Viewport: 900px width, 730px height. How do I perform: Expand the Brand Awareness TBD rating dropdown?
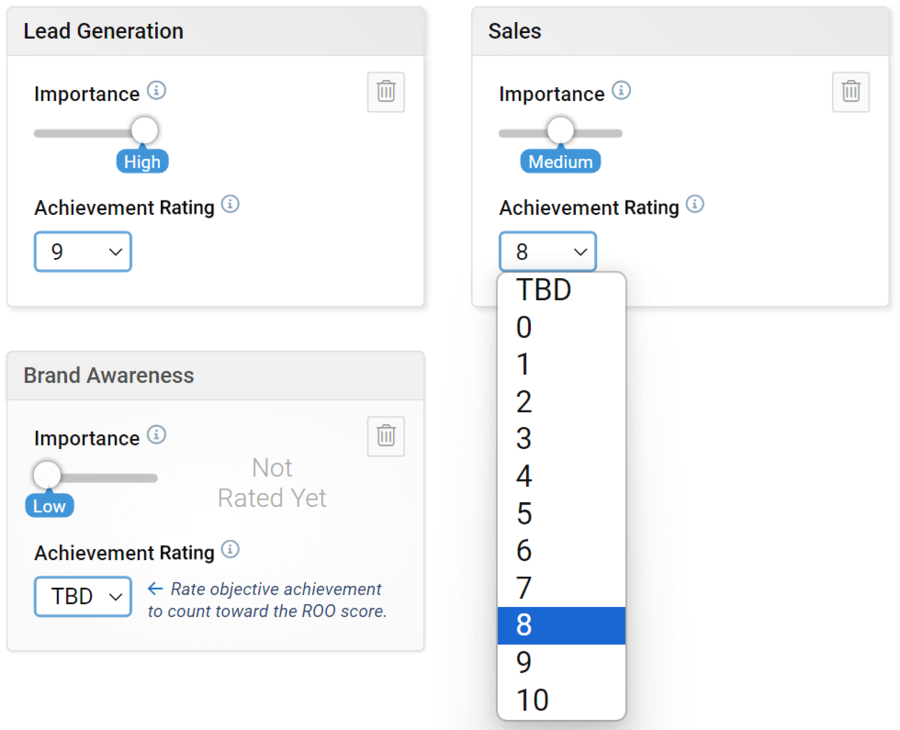pyautogui.click(x=83, y=596)
